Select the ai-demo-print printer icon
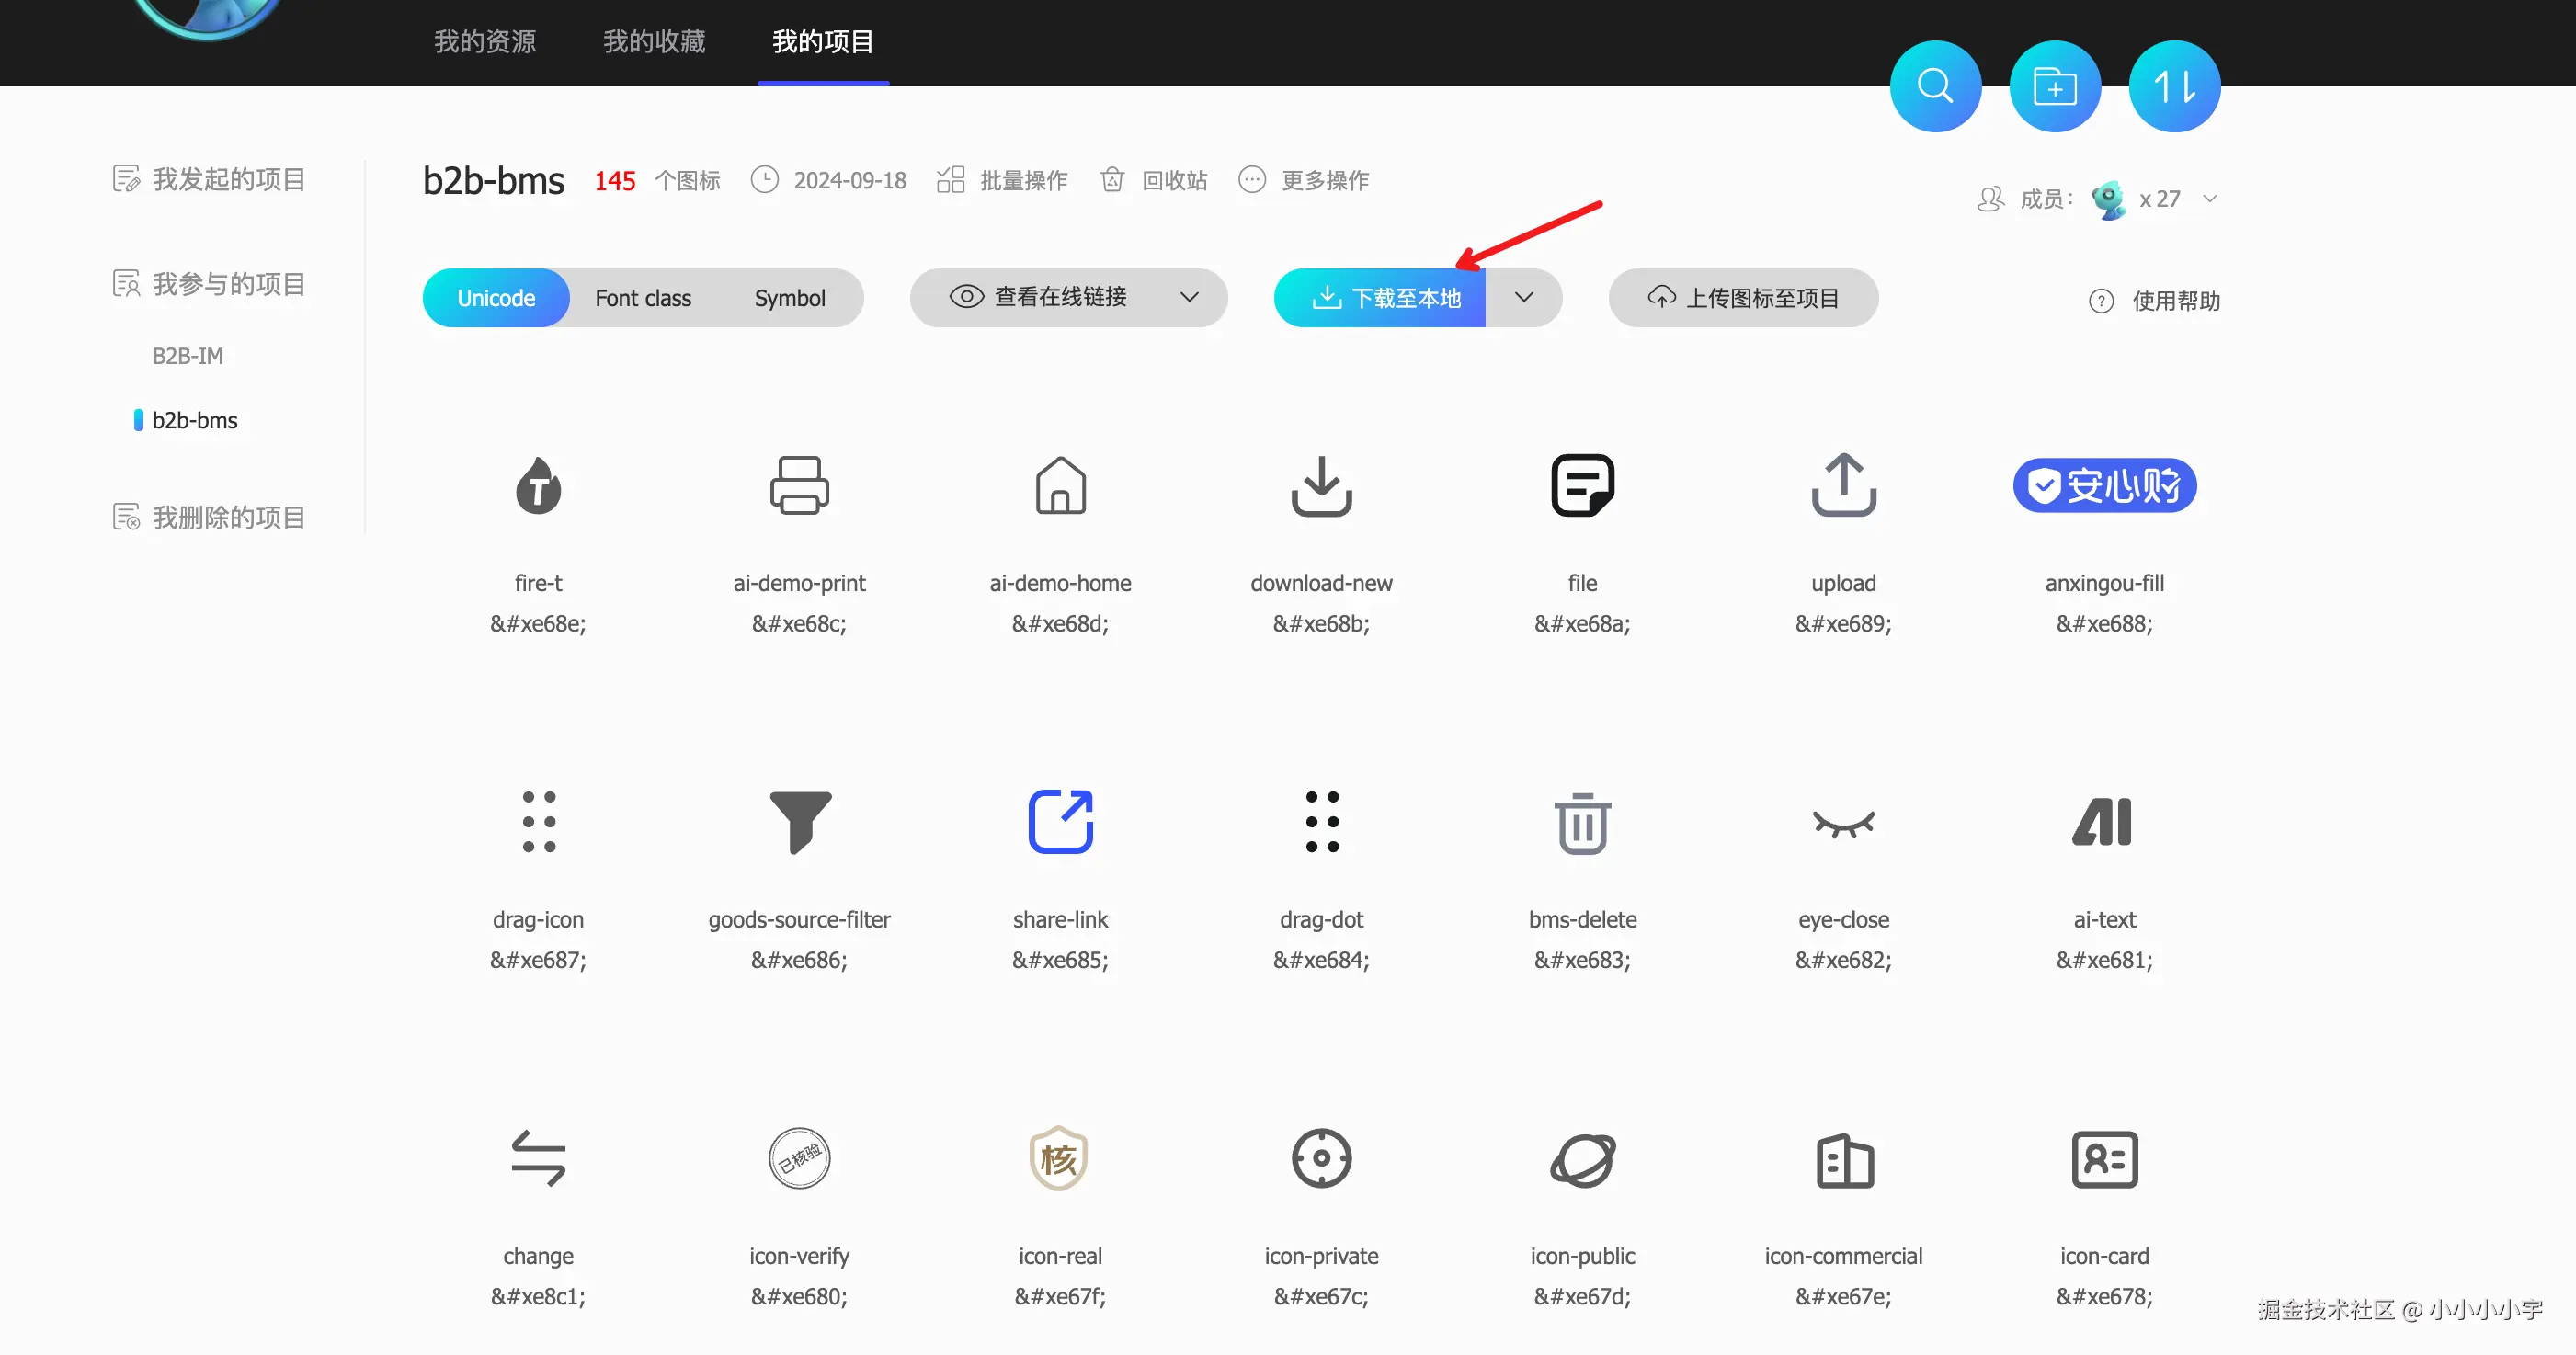 click(799, 486)
